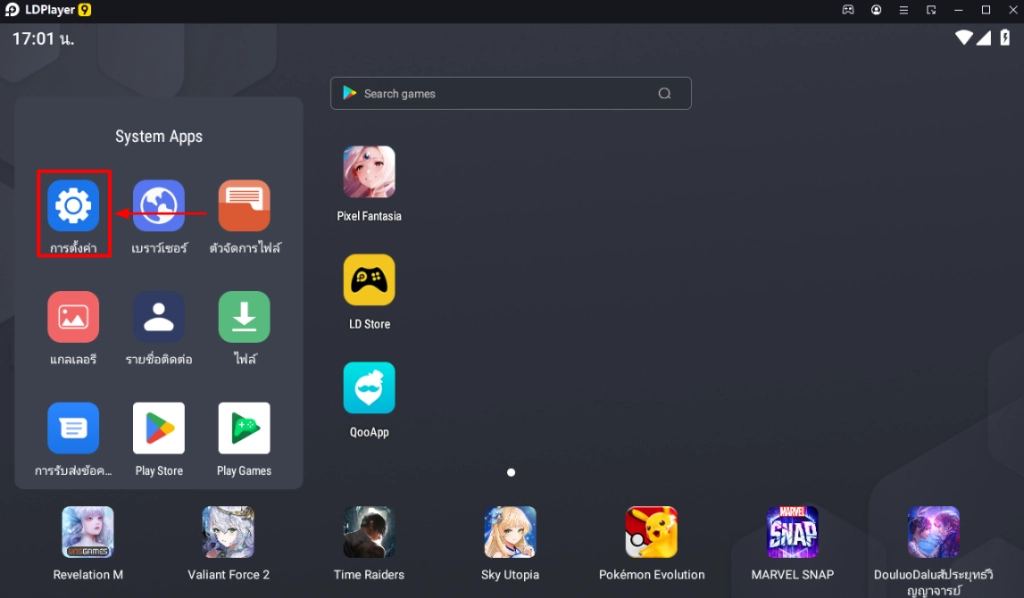Viewport: 1024px width, 598px height.
Task: Open Play Games
Action: point(243,428)
